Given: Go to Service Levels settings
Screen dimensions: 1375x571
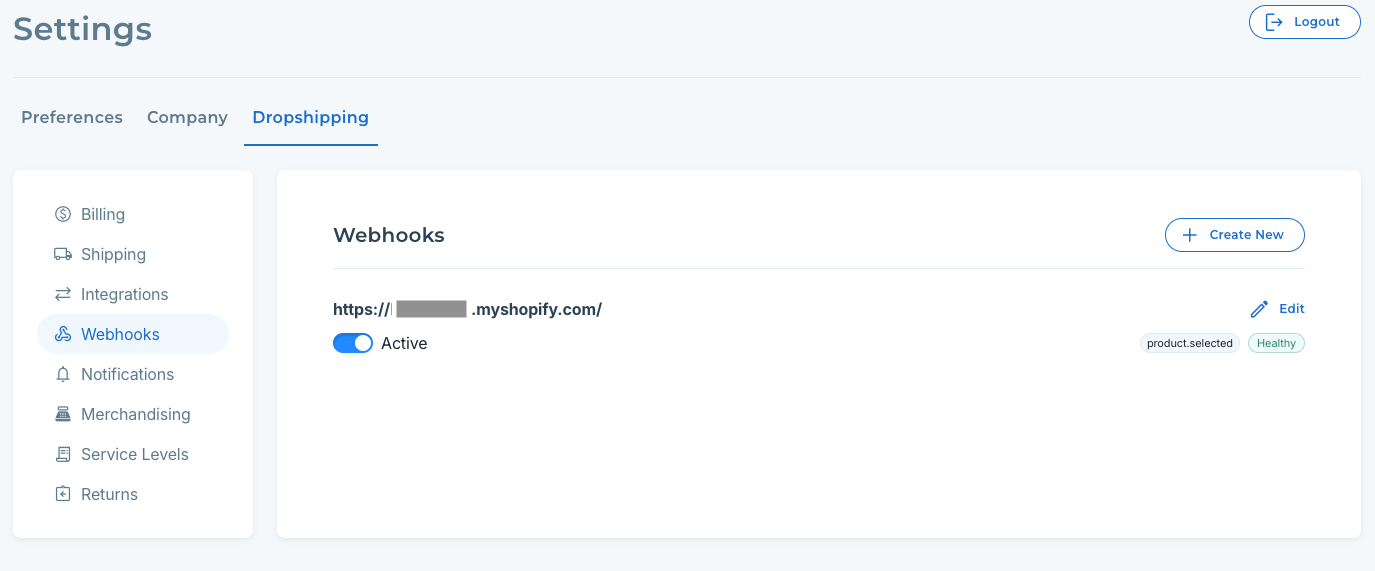Looking at the screenshot, I should (x=134, y=454).
